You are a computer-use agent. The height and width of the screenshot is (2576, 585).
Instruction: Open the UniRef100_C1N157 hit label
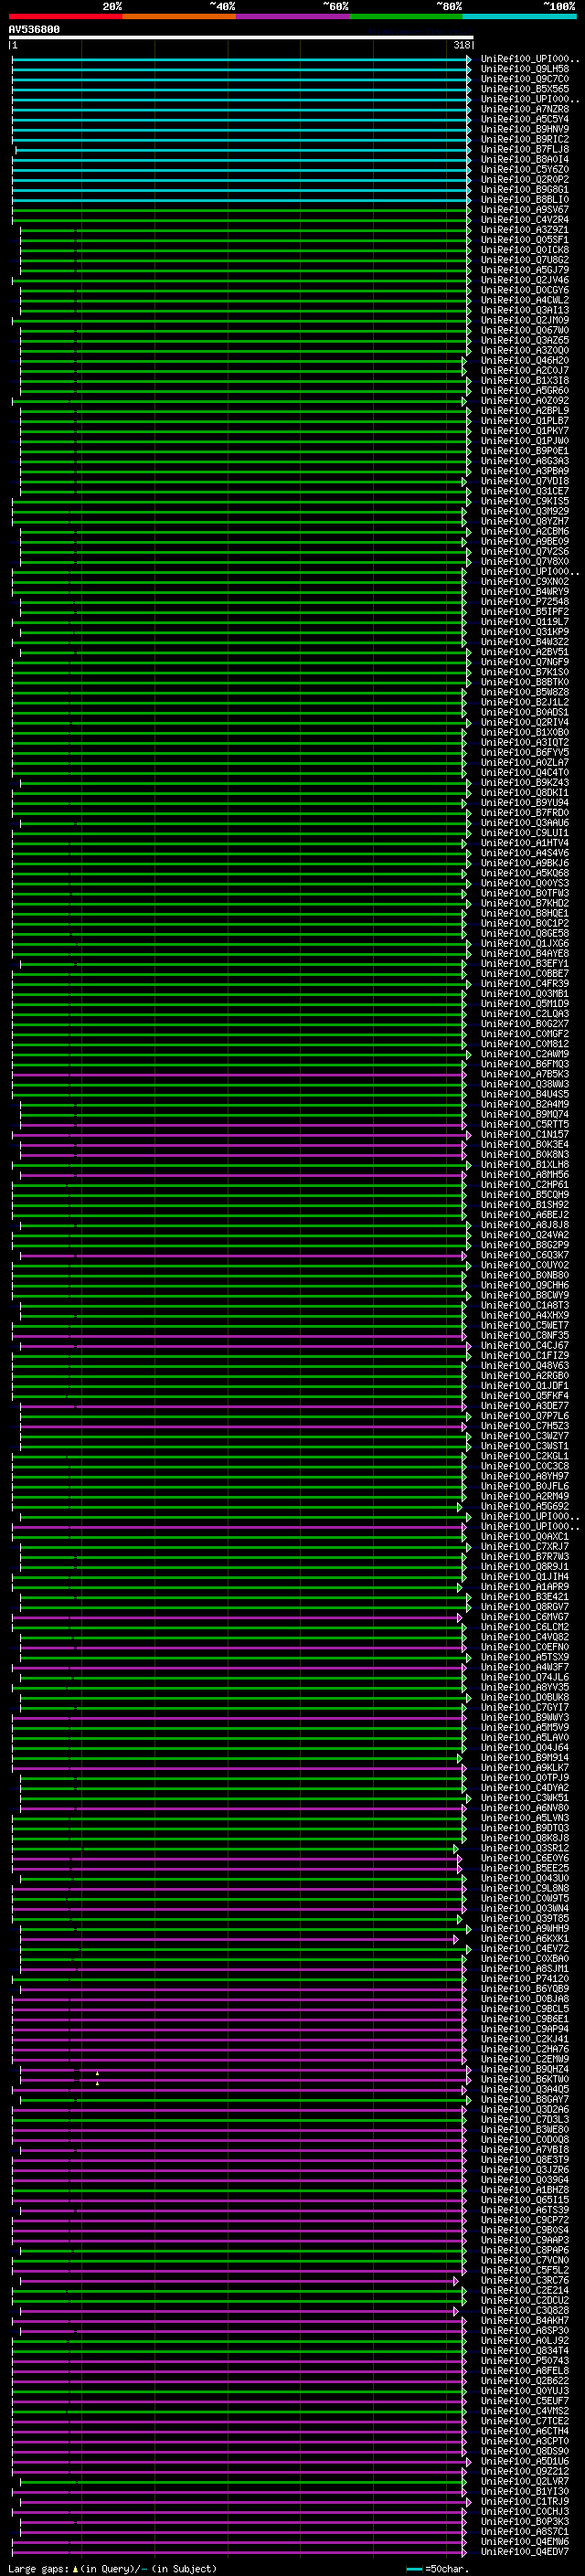click(x=525, y=1134)
